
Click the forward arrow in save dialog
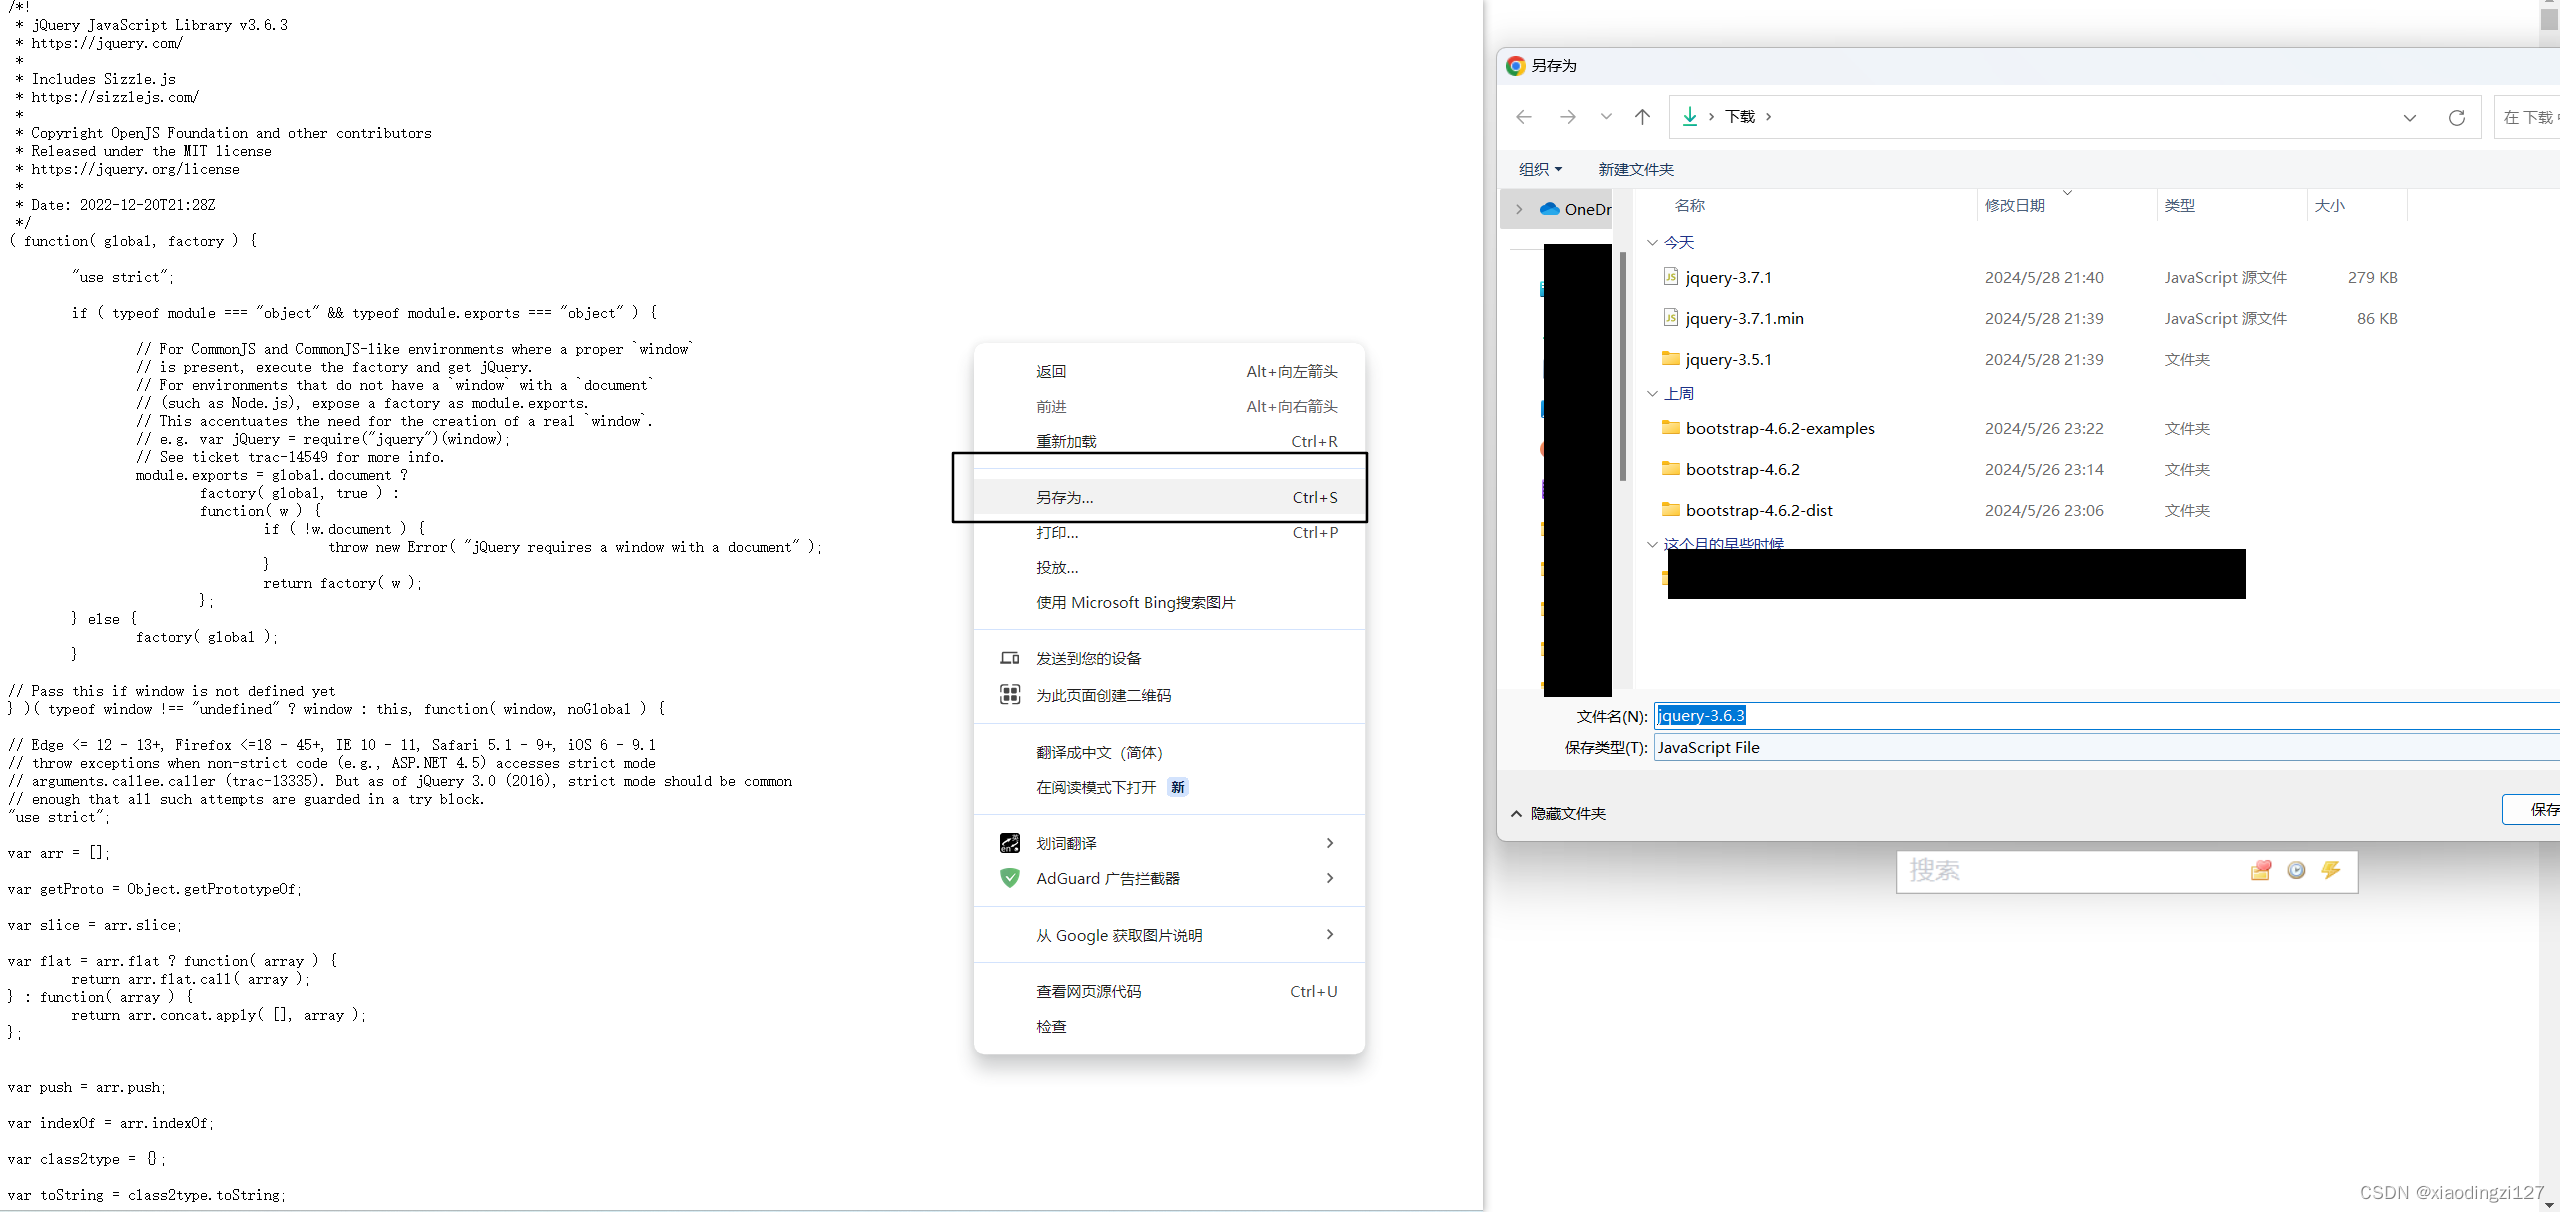(1567, 117)
